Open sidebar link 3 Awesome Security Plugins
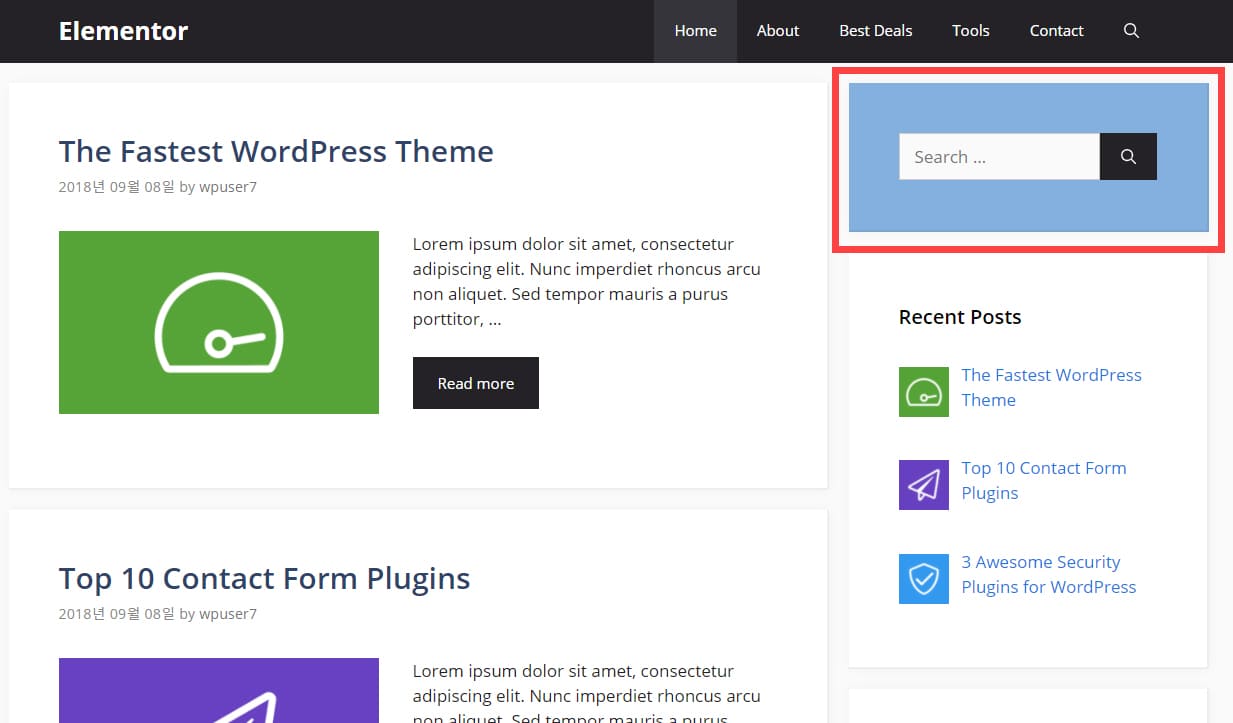Image resolution: width=1233 pixels, height=723 pixels. pos(1049,574)
